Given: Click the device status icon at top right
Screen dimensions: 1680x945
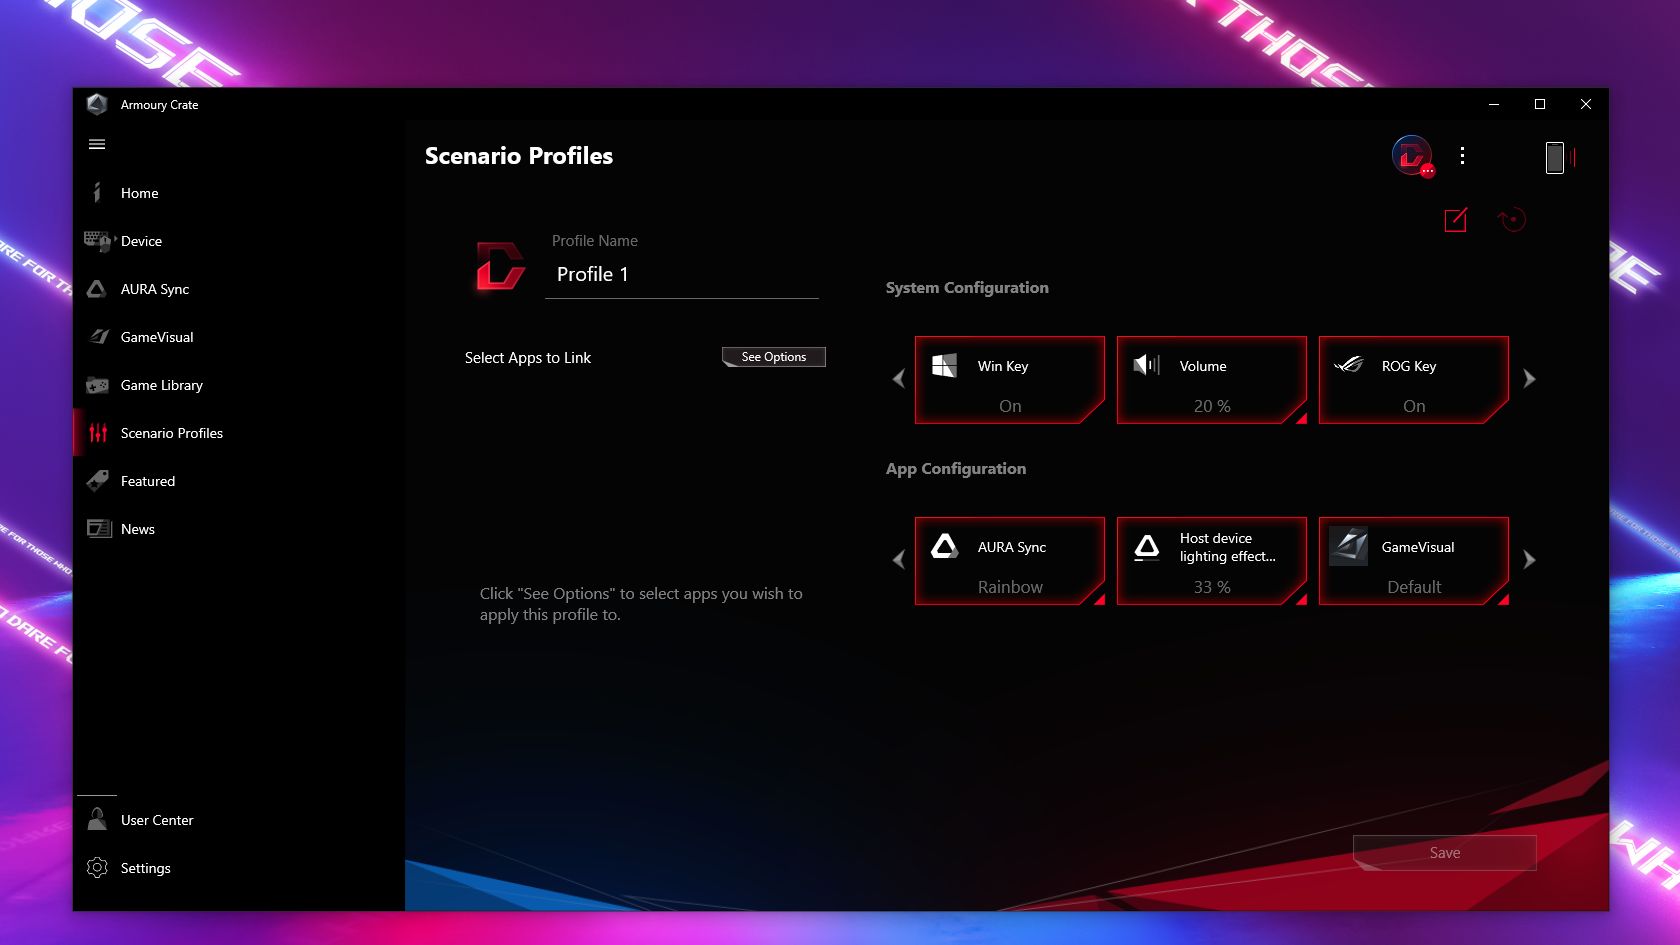Looking at the screenshot, I should point(1559,157).
